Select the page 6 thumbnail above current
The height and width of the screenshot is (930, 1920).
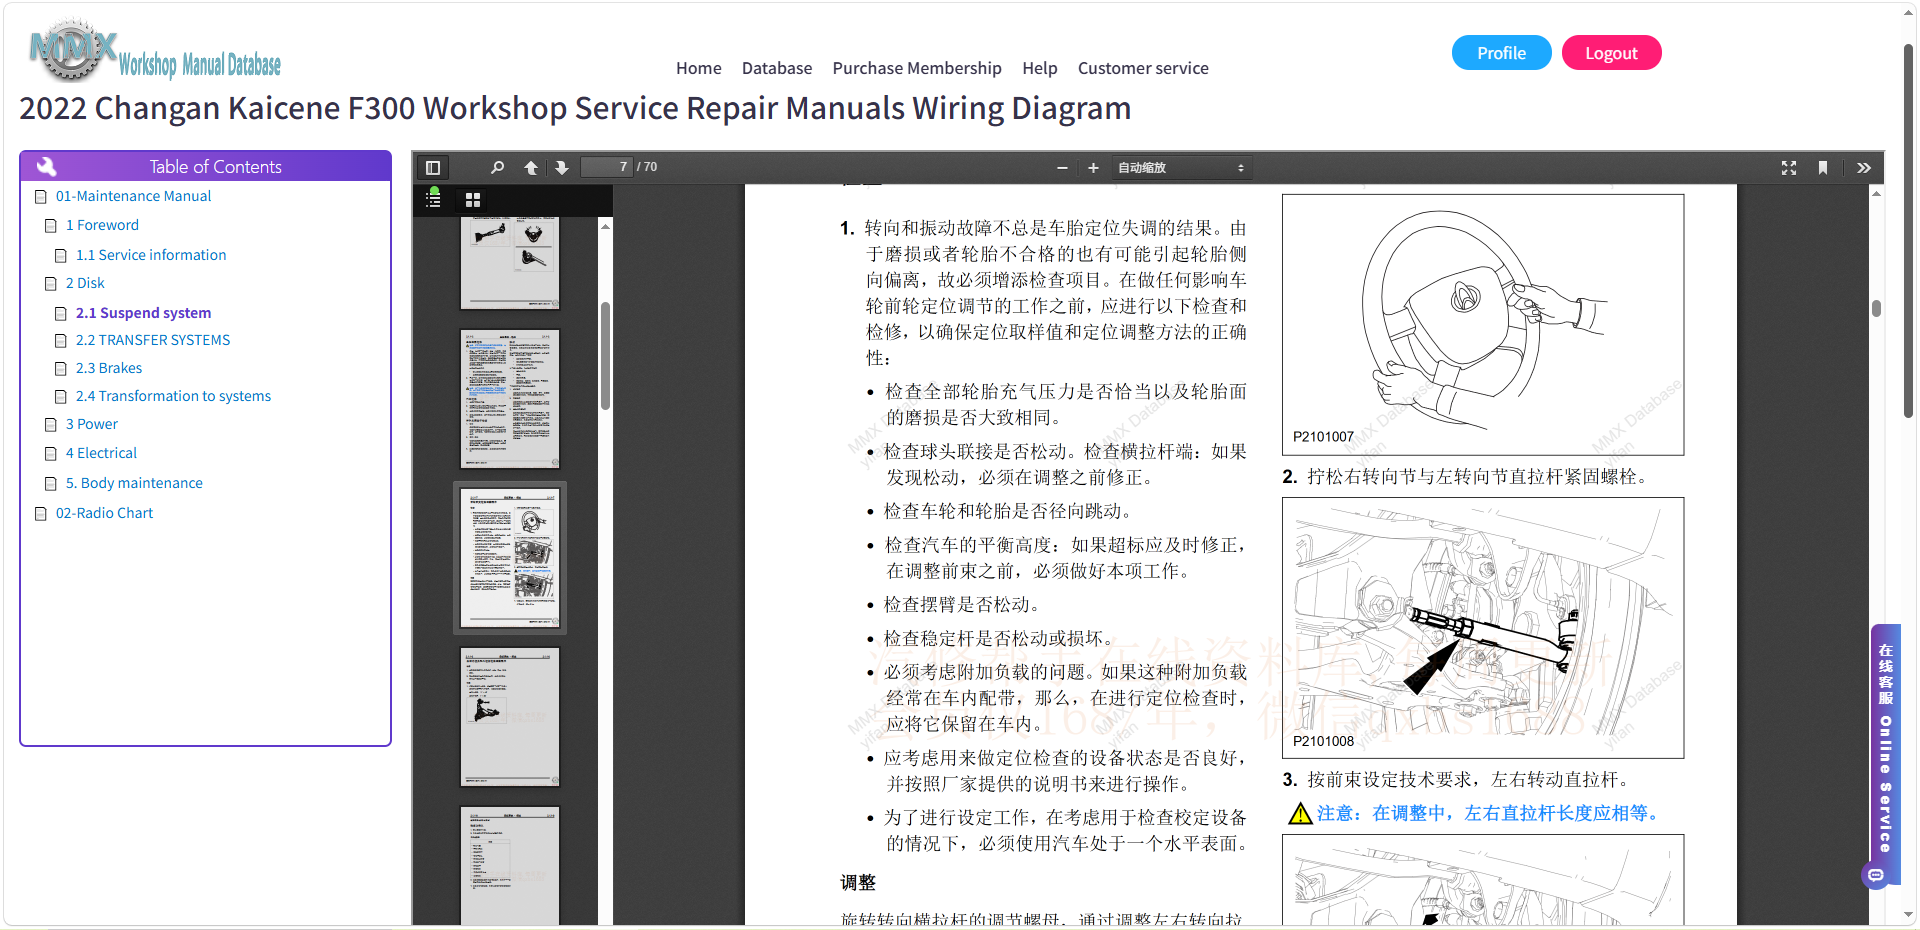pos(510,399)
